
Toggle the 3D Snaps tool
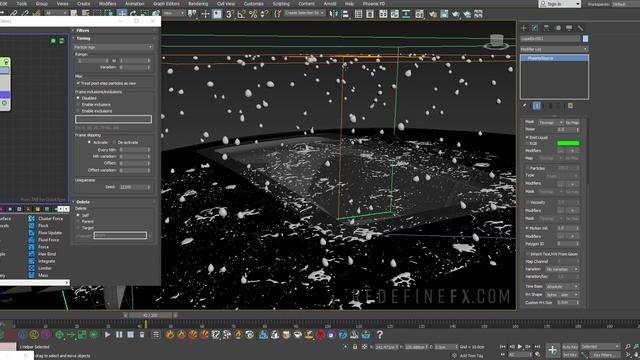(x=230, y=14)
